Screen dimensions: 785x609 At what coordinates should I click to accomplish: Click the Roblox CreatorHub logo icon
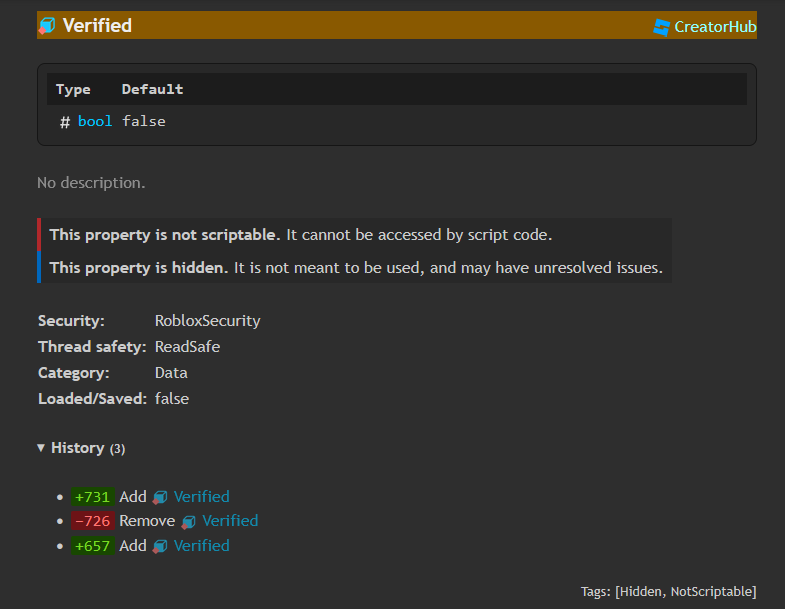(x=661, y=27)
